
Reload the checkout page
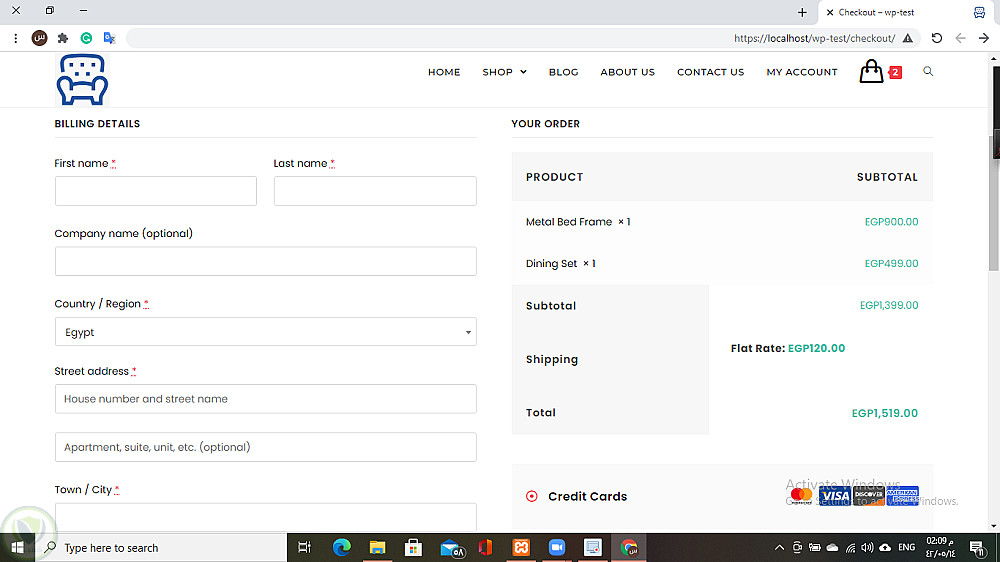pyautogui.click(x=937, y=38)
